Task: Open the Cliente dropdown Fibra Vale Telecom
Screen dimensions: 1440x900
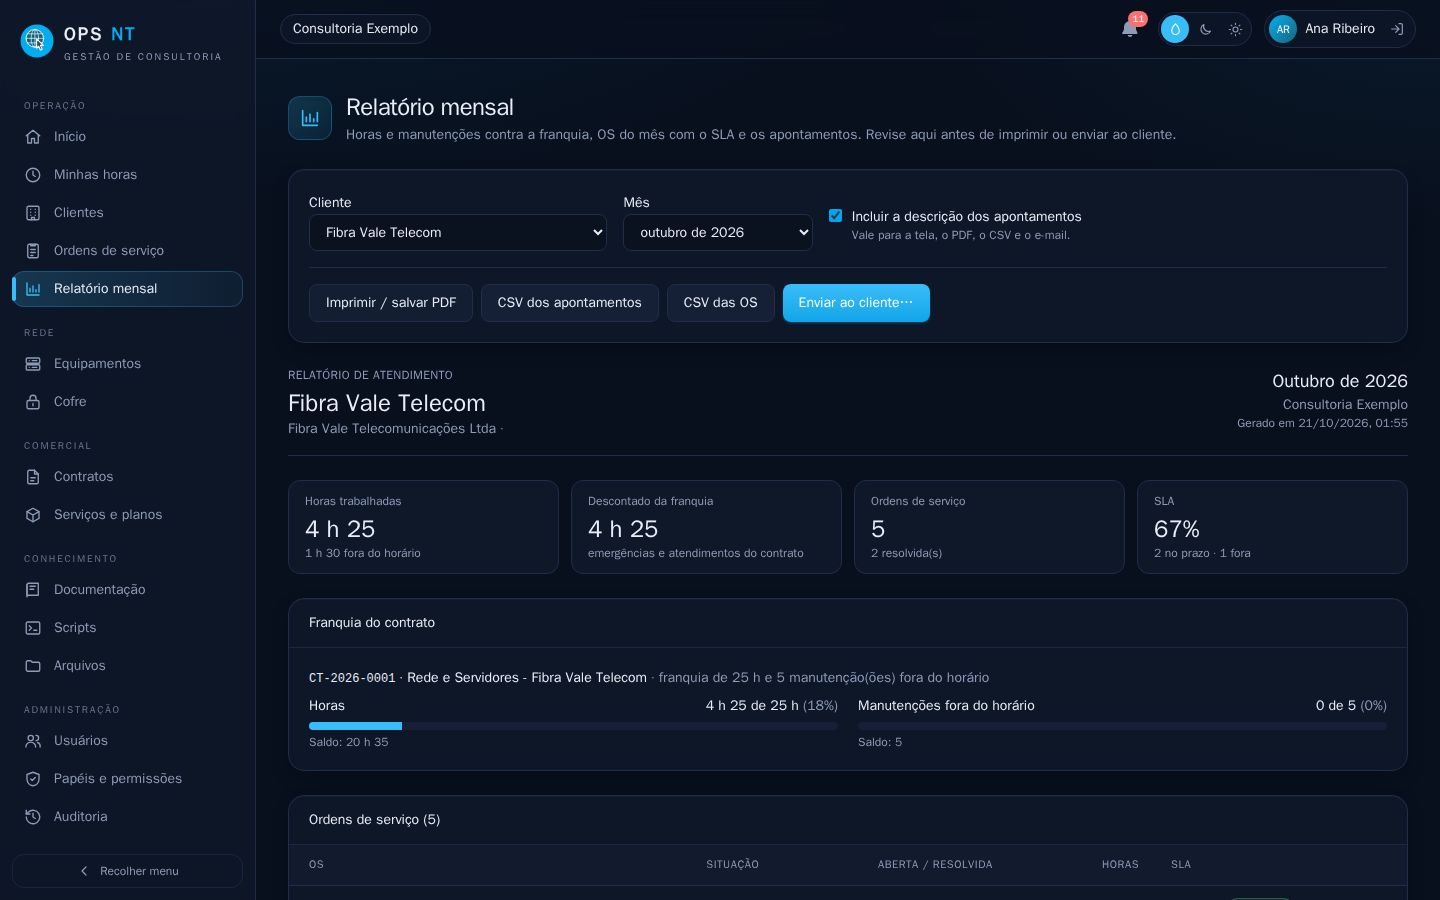Action: pyautogui.click(x=458, y=232)
